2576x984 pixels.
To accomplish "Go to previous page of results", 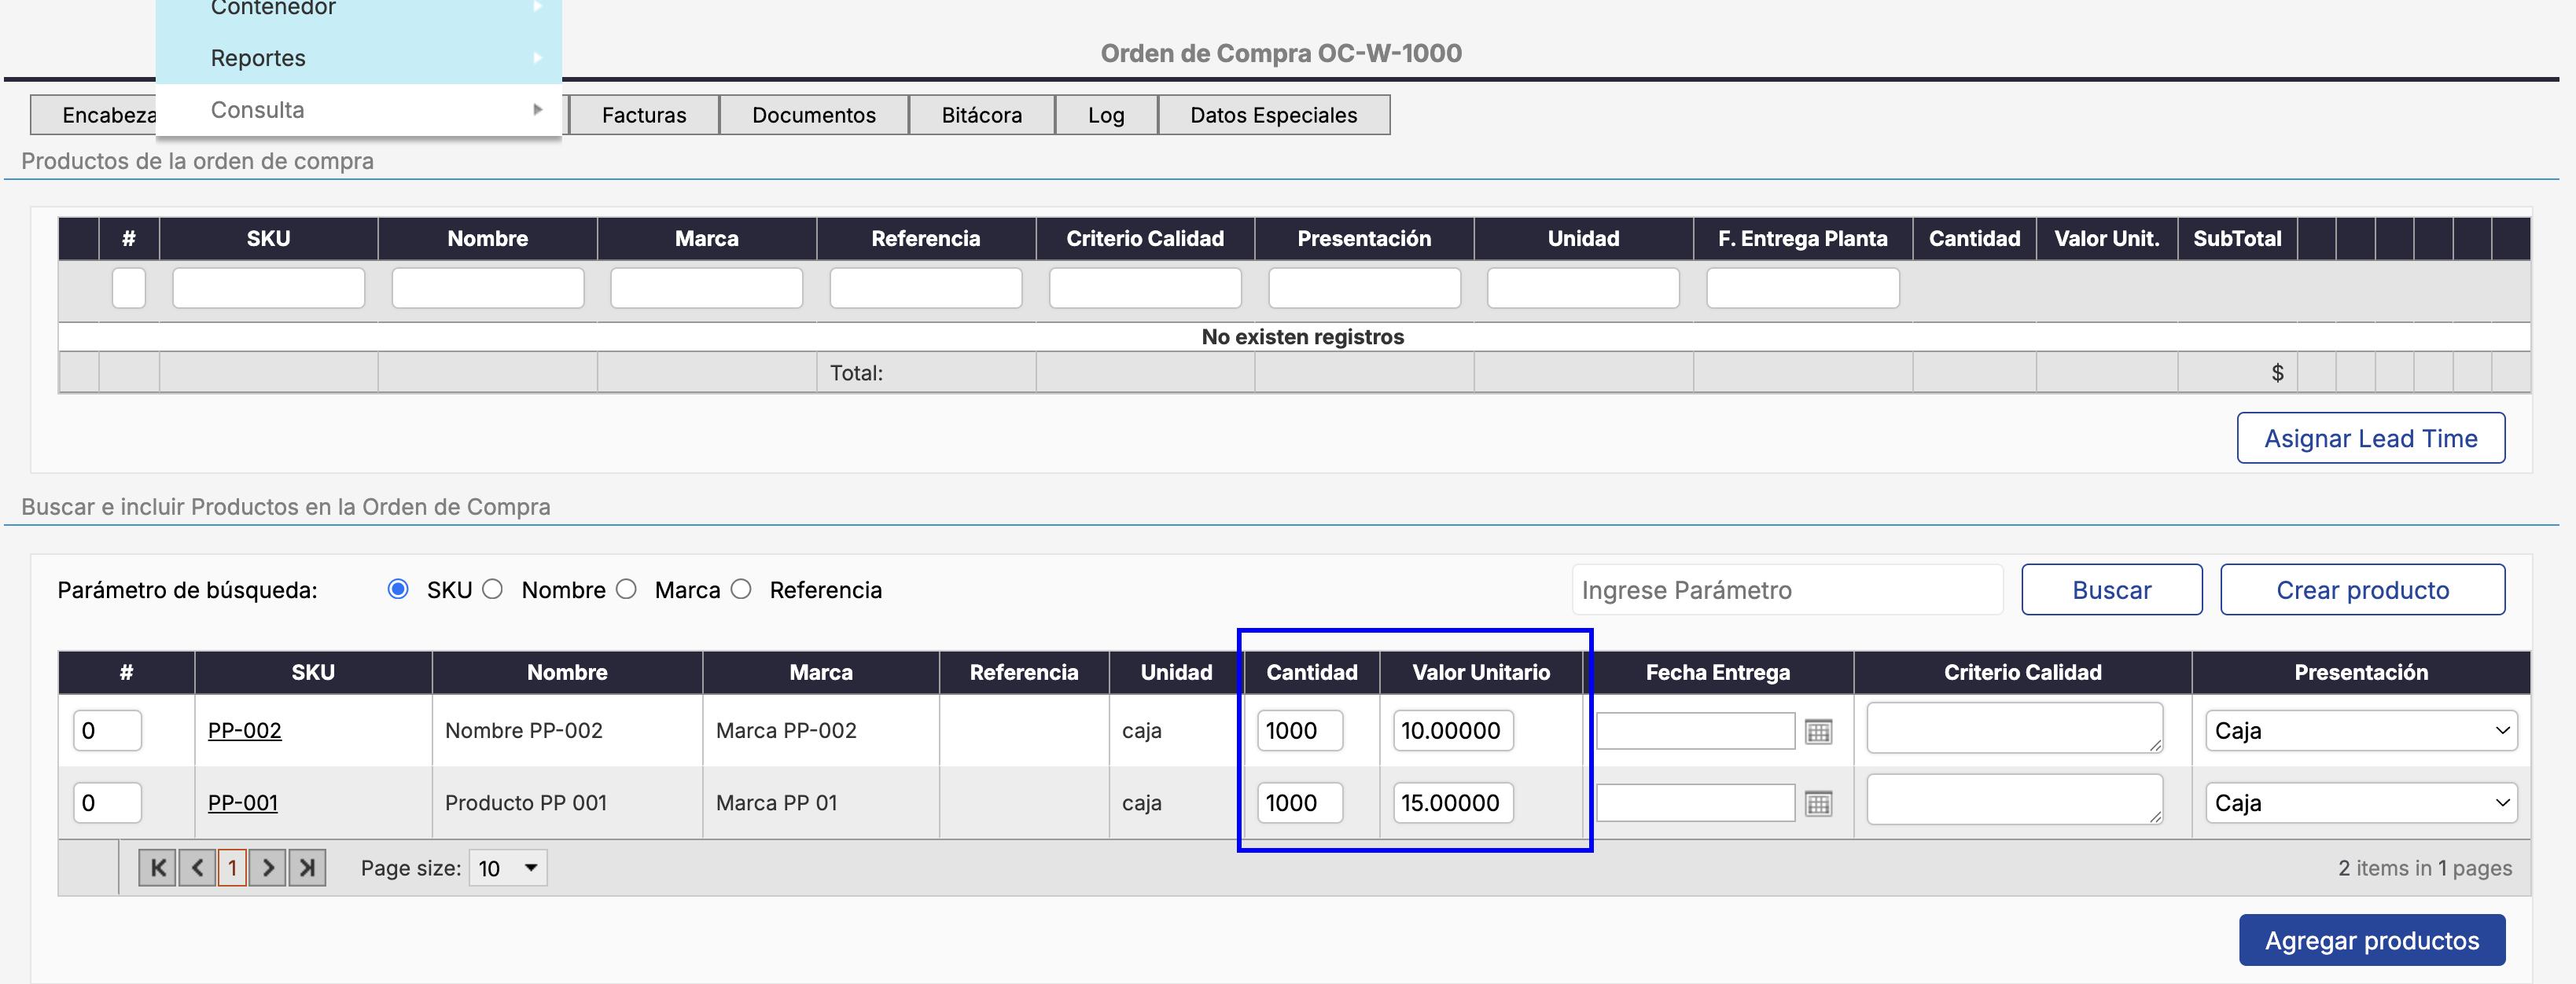I will tap(197, 868).
